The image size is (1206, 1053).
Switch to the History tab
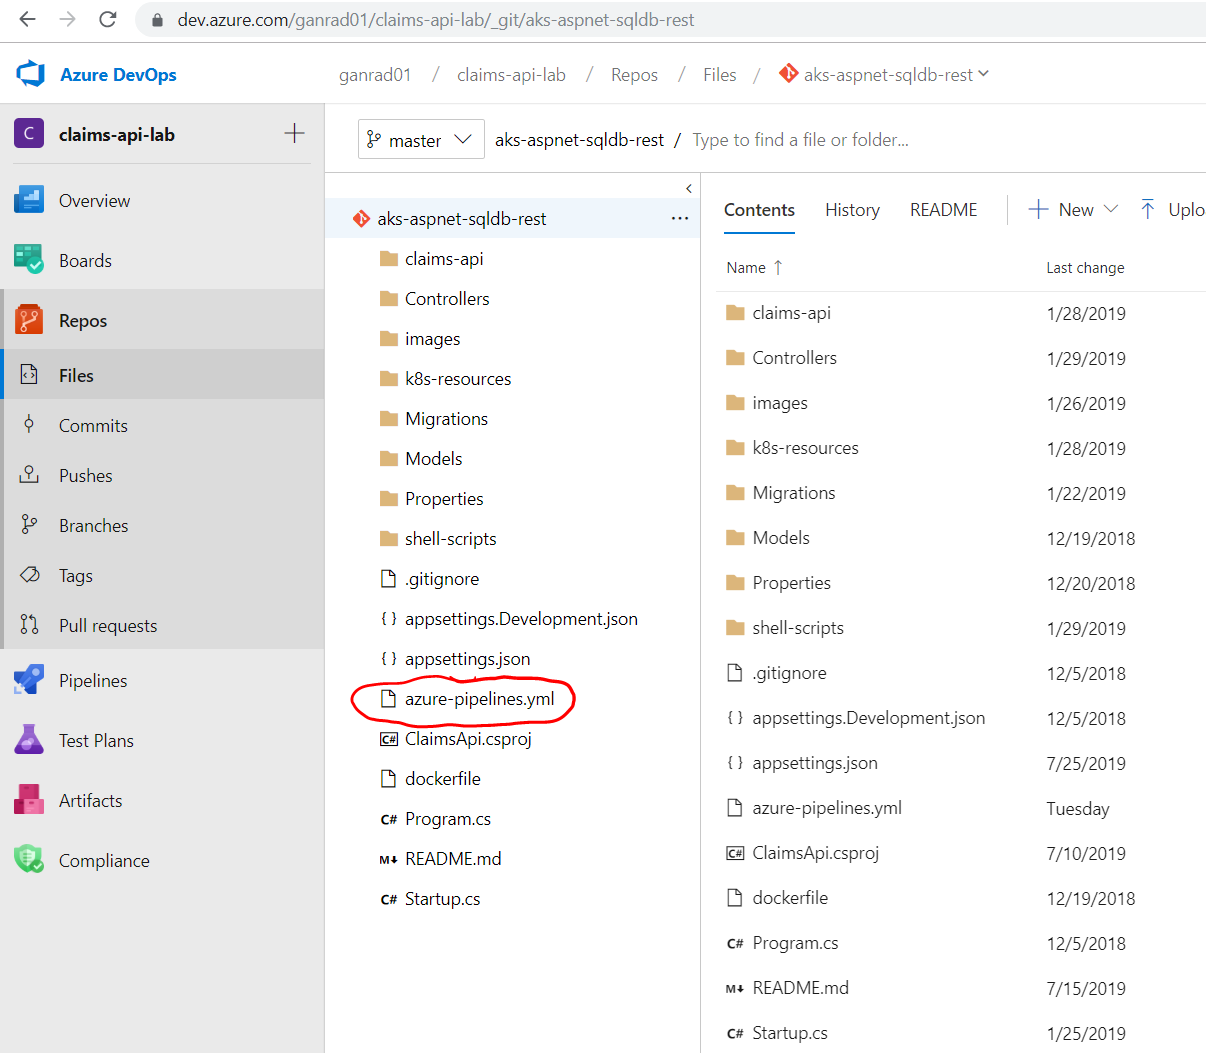pos(852,210)
